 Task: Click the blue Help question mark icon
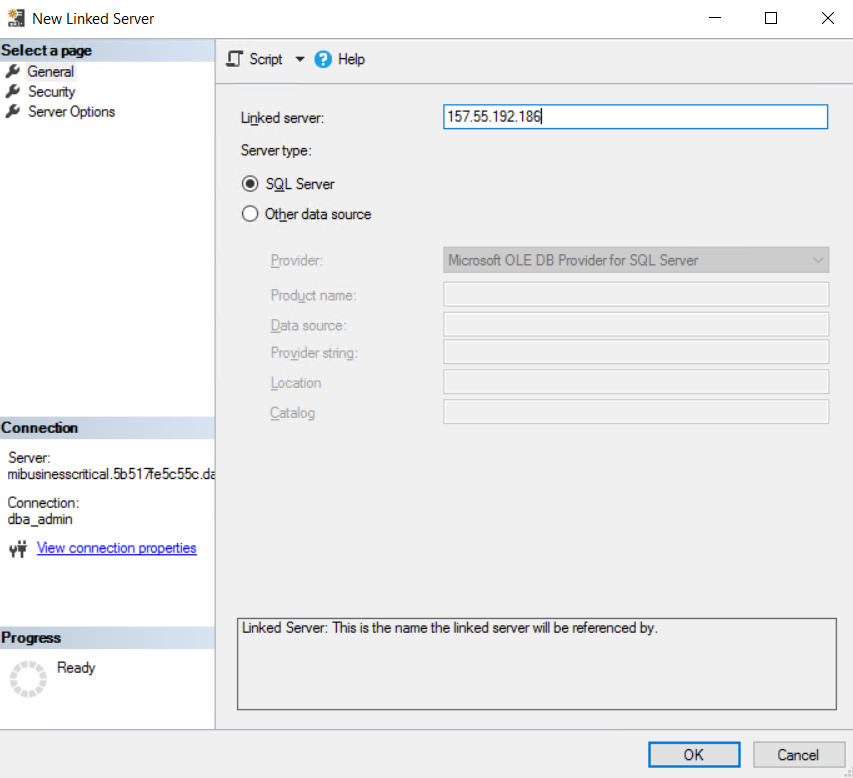pos(323,59)
